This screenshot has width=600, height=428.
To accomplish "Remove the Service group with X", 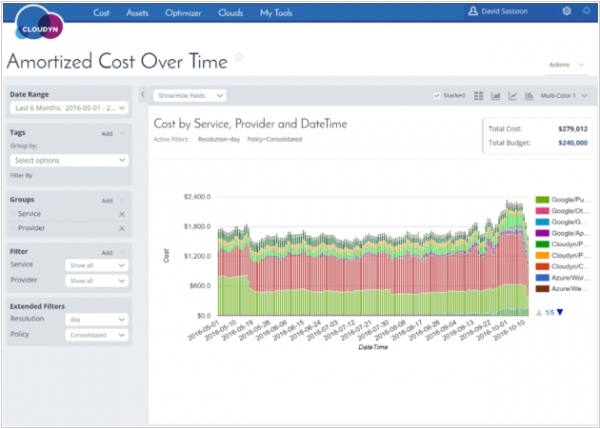I will coord(122,214).
